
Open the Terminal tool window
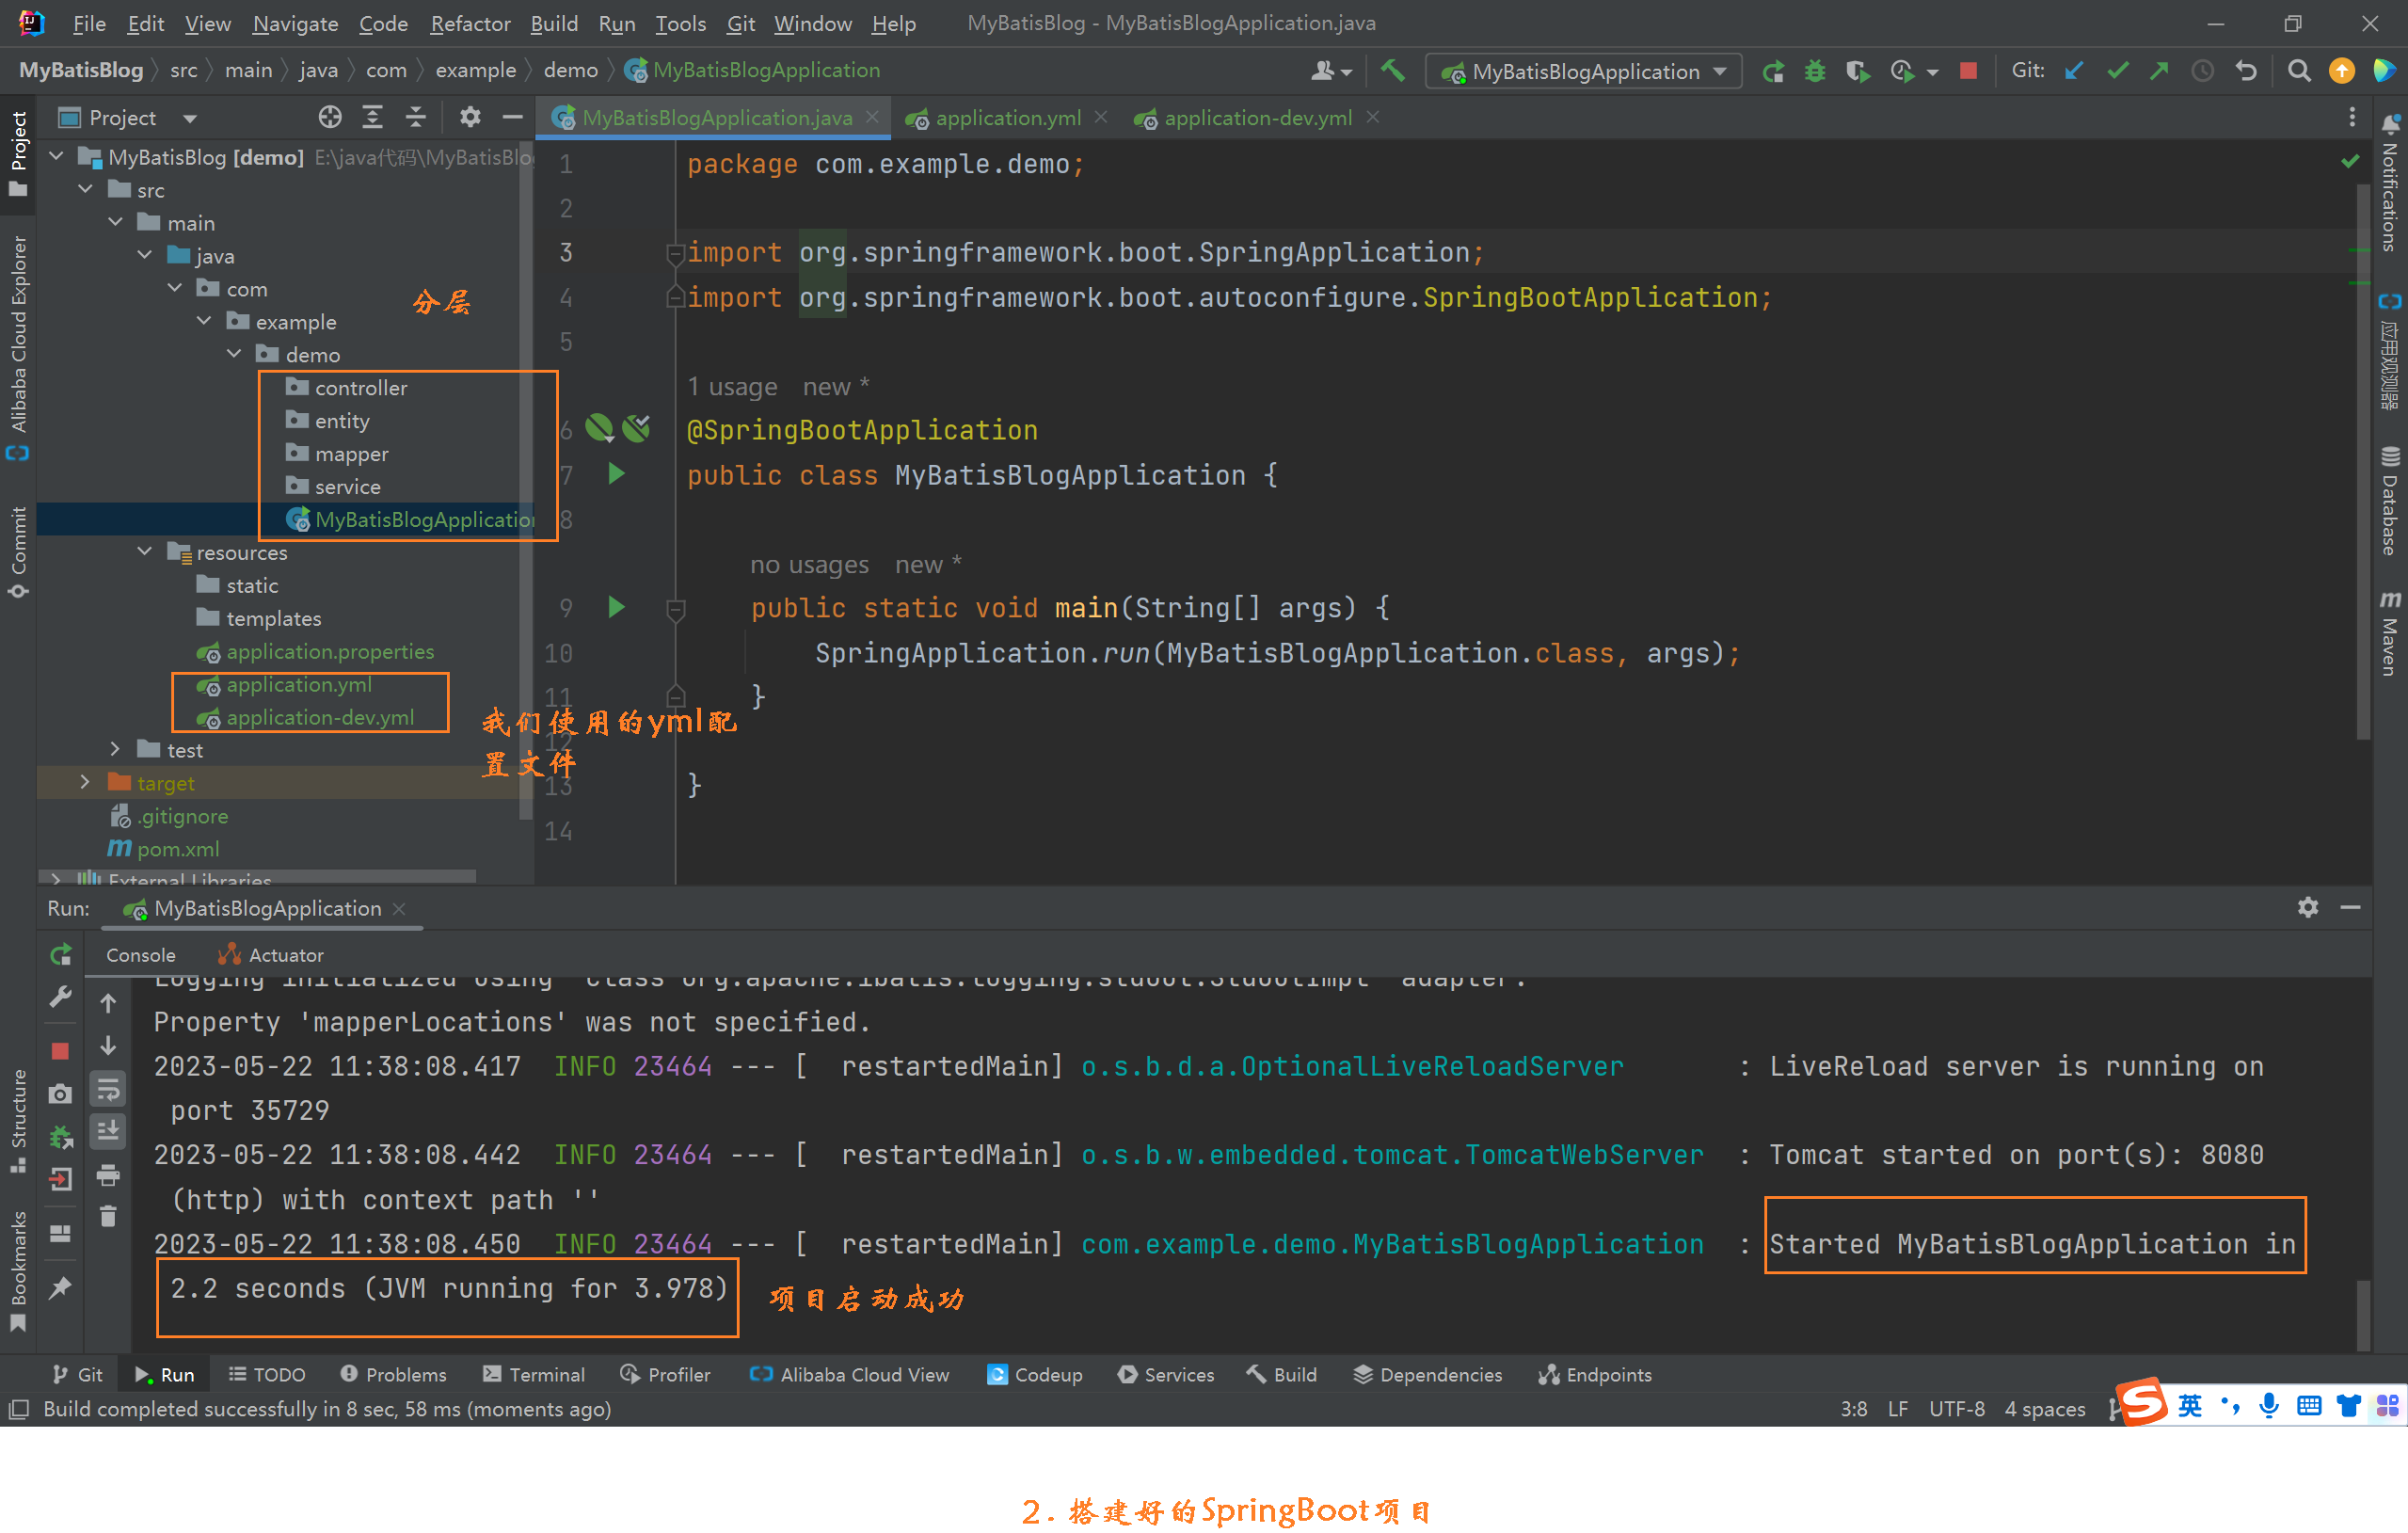click(533, 1374)
